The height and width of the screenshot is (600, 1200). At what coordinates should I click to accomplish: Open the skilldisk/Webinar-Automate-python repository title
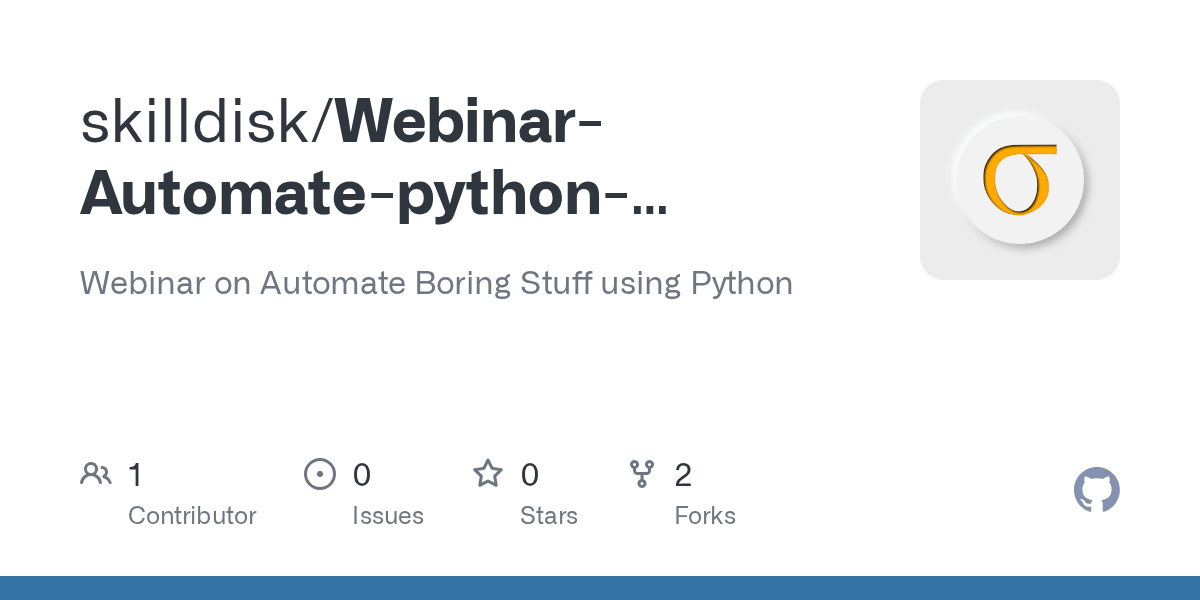pos(372,158)
